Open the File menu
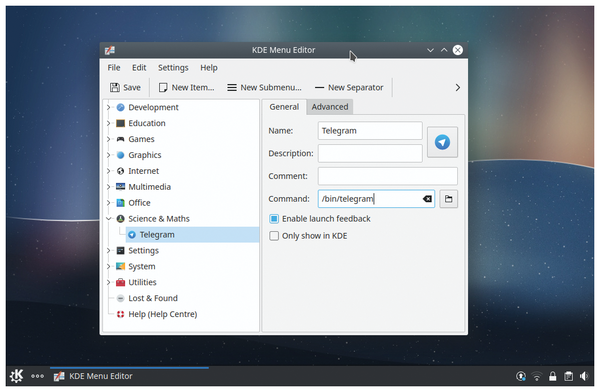 tap(114, 68)
